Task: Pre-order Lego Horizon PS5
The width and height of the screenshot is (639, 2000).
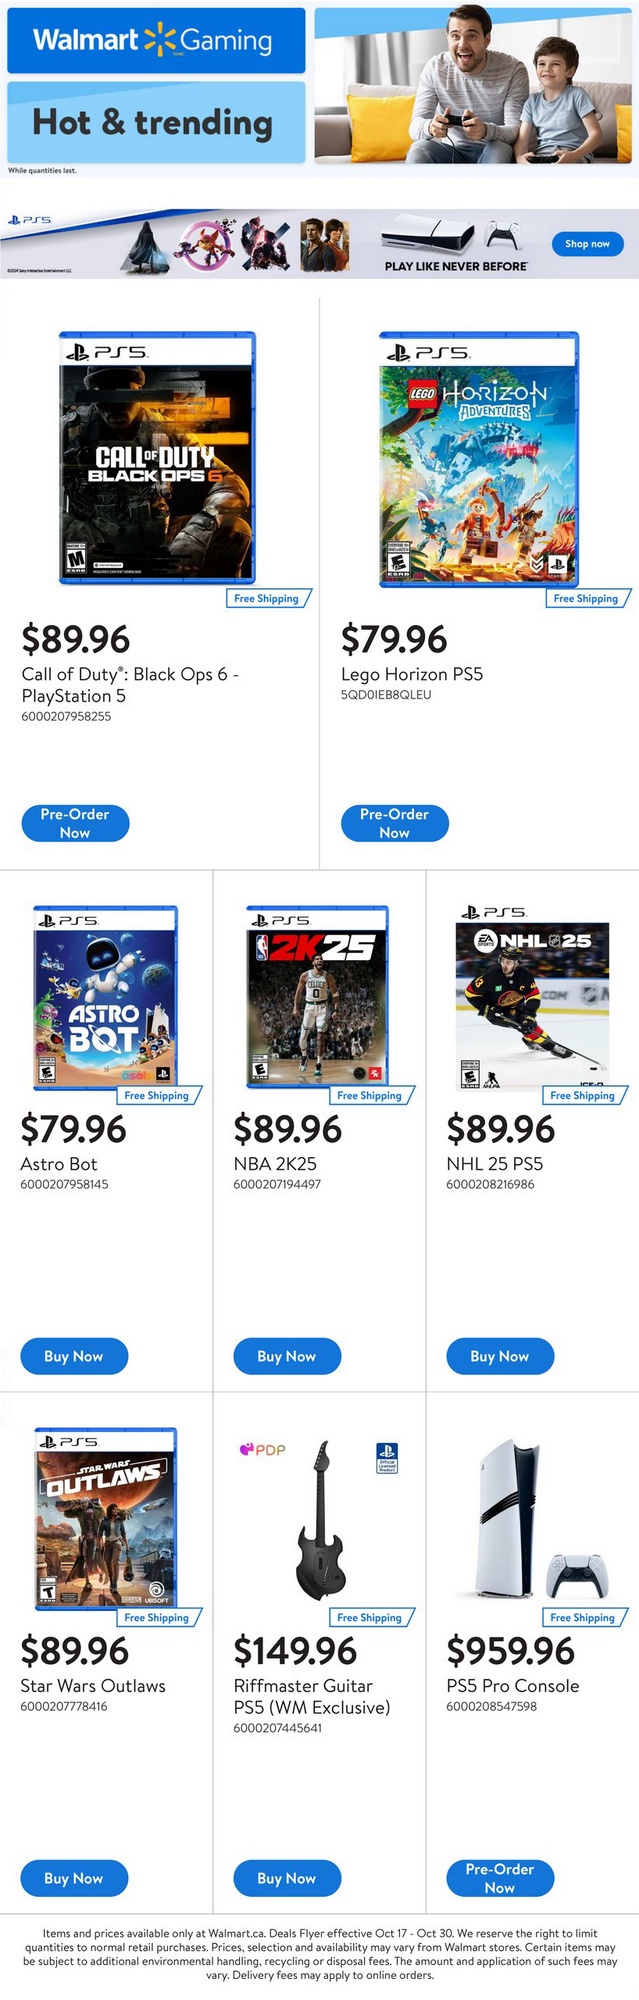Action: (394, 823)
